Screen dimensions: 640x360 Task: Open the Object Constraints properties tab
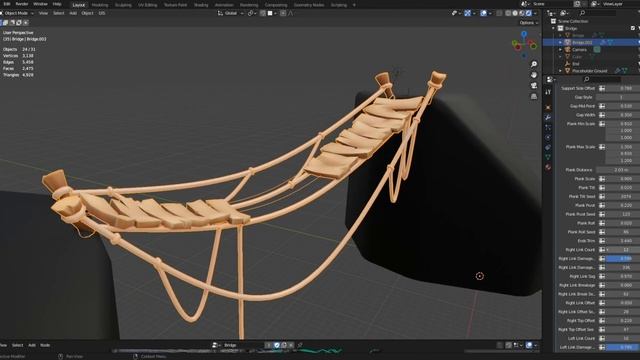548,147
